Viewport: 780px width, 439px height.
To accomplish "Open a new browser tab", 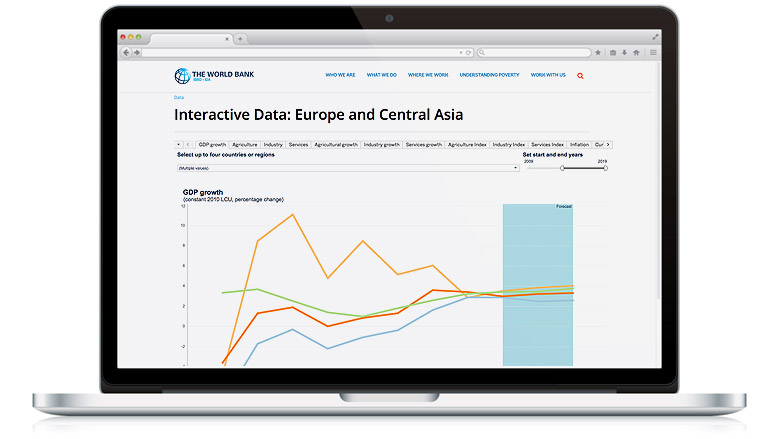I will (240, 38).
